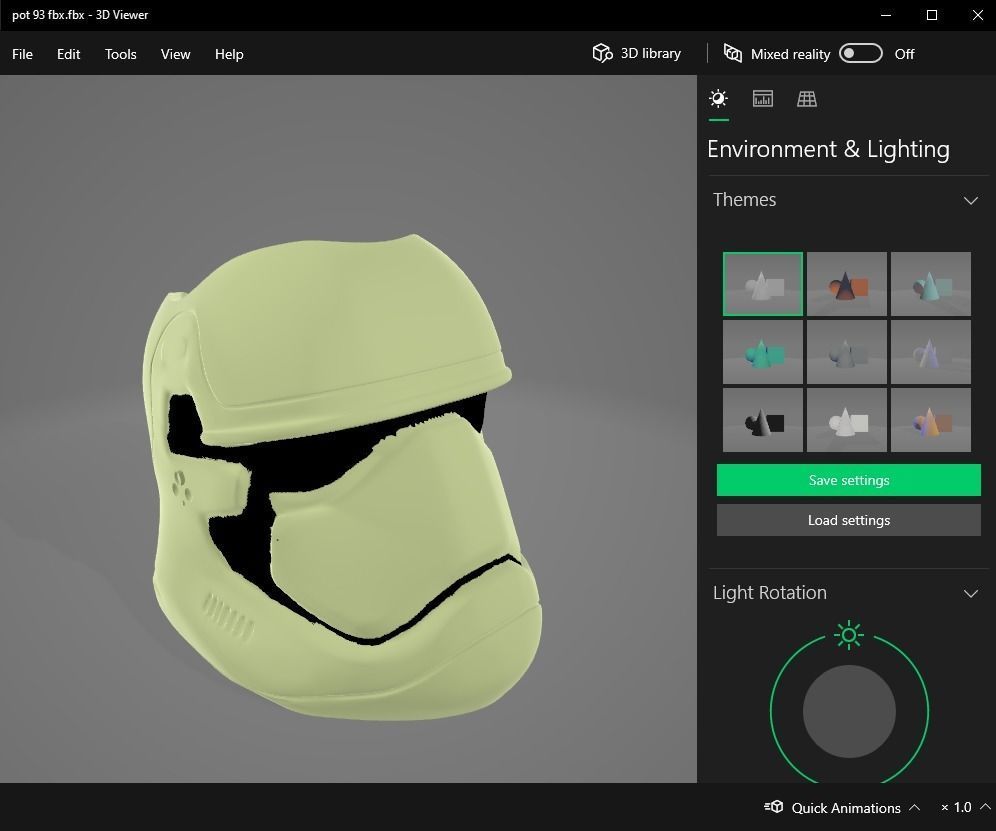Minimize the 3D Viewer window
996x831 pixels.
point(886,15)
